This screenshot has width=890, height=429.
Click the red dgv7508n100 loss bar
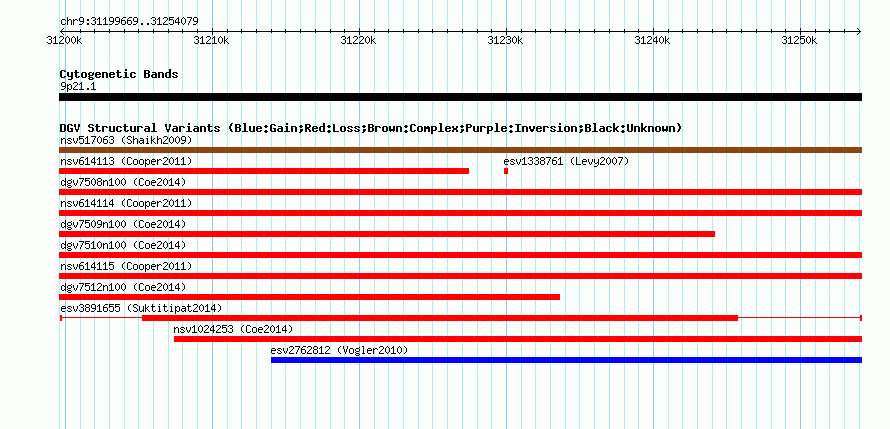point(460,192)
